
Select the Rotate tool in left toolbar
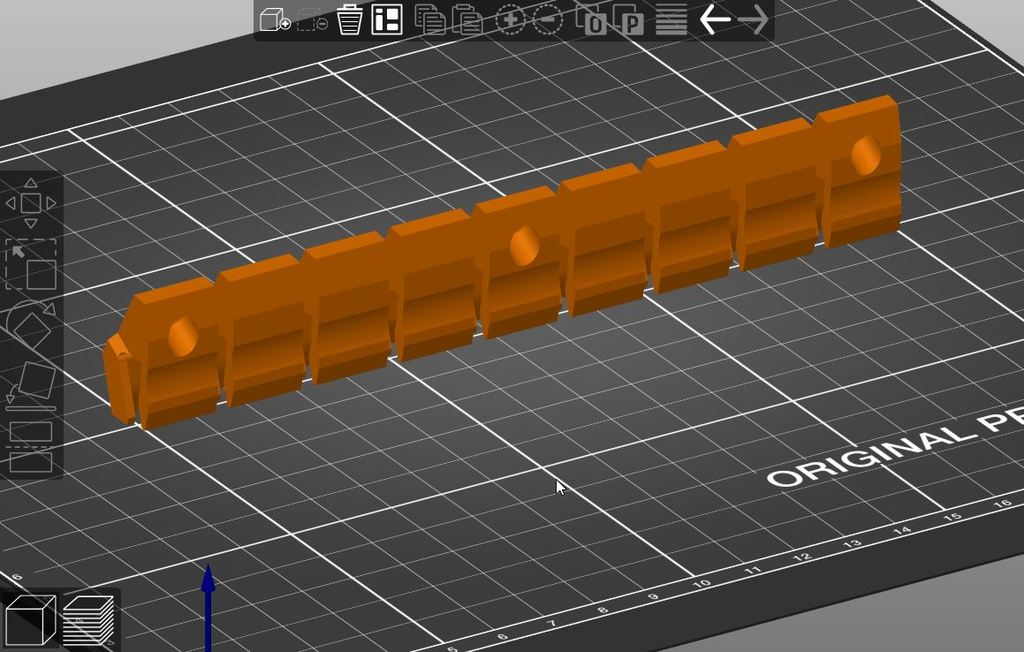(x=31, y=325)
